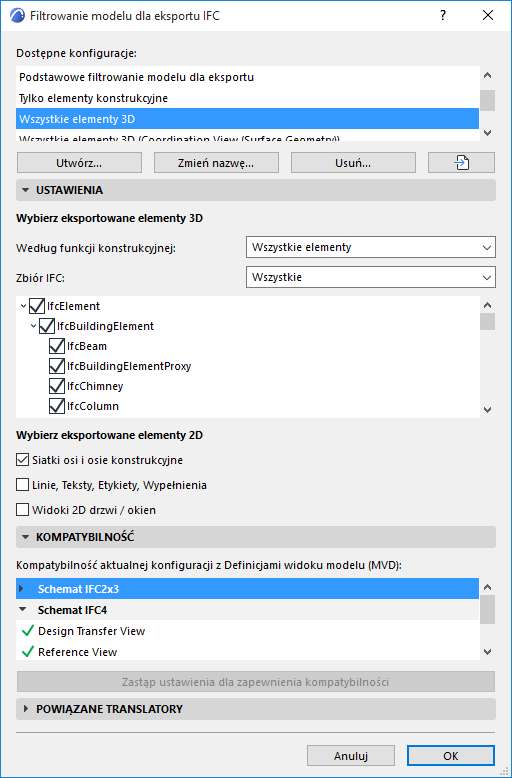Expand the POWIĄZANE TRANSLATORY section
The width and height of the screenshot is (512, 778).
[x=26, y=710]
